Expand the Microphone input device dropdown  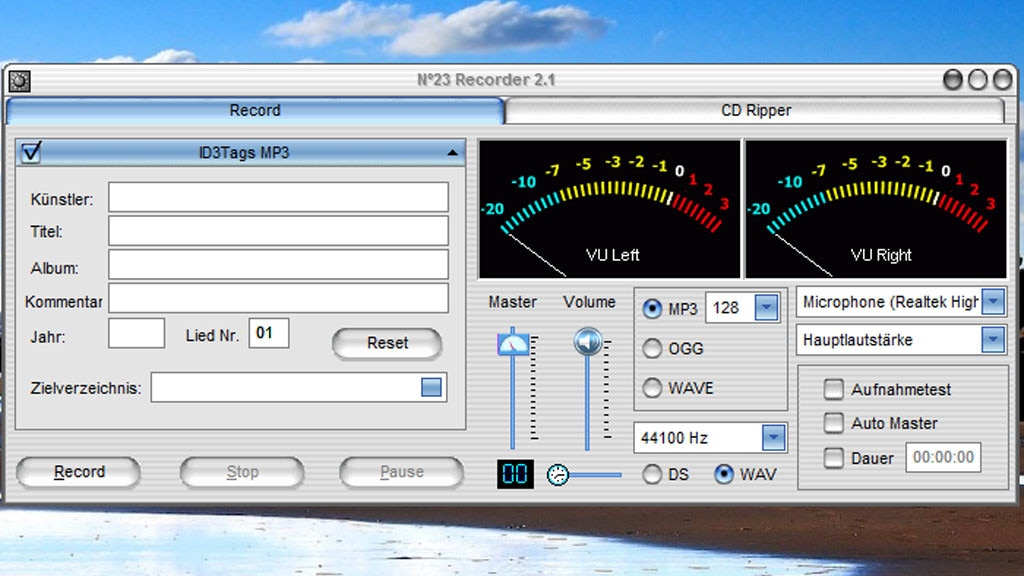tap(992, 302)
